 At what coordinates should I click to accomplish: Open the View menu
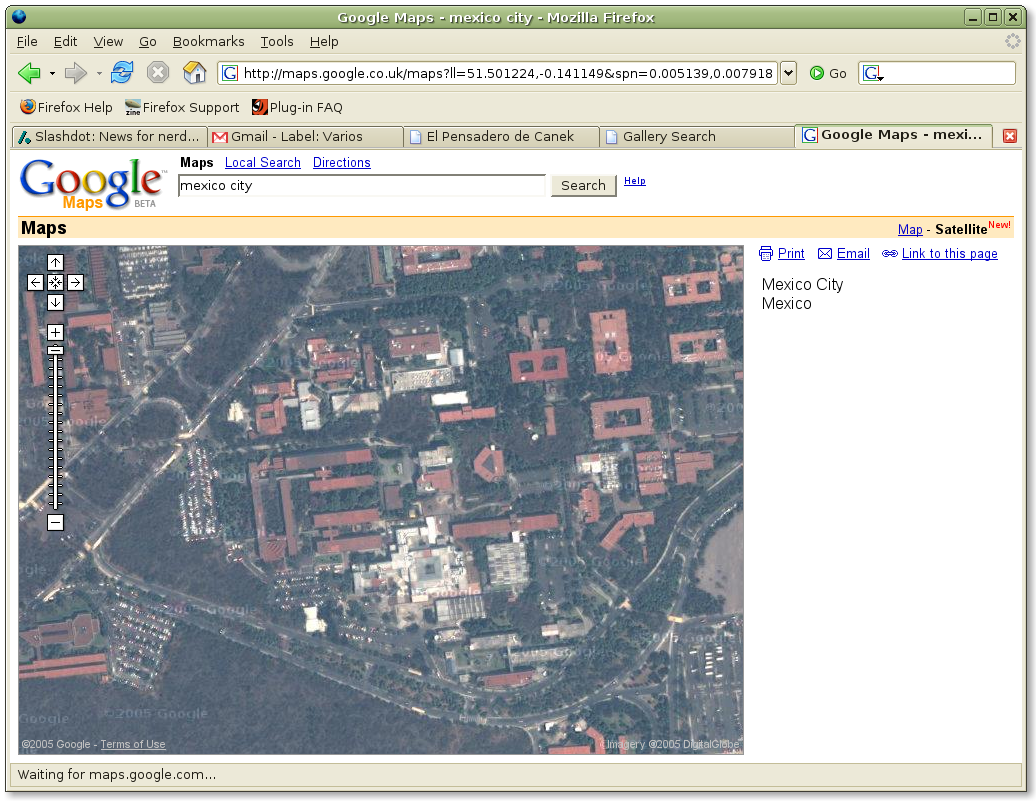point(108,42)
